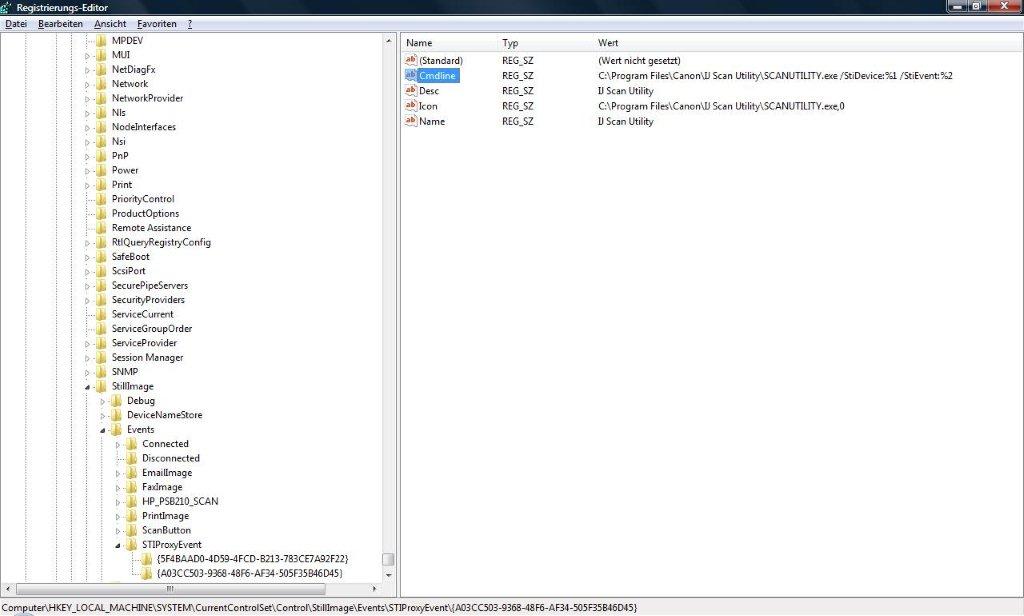The width and height of the screenshot is (1024, 616).
Task: Open the Bearbeiten menu
Action: [62, 23]
